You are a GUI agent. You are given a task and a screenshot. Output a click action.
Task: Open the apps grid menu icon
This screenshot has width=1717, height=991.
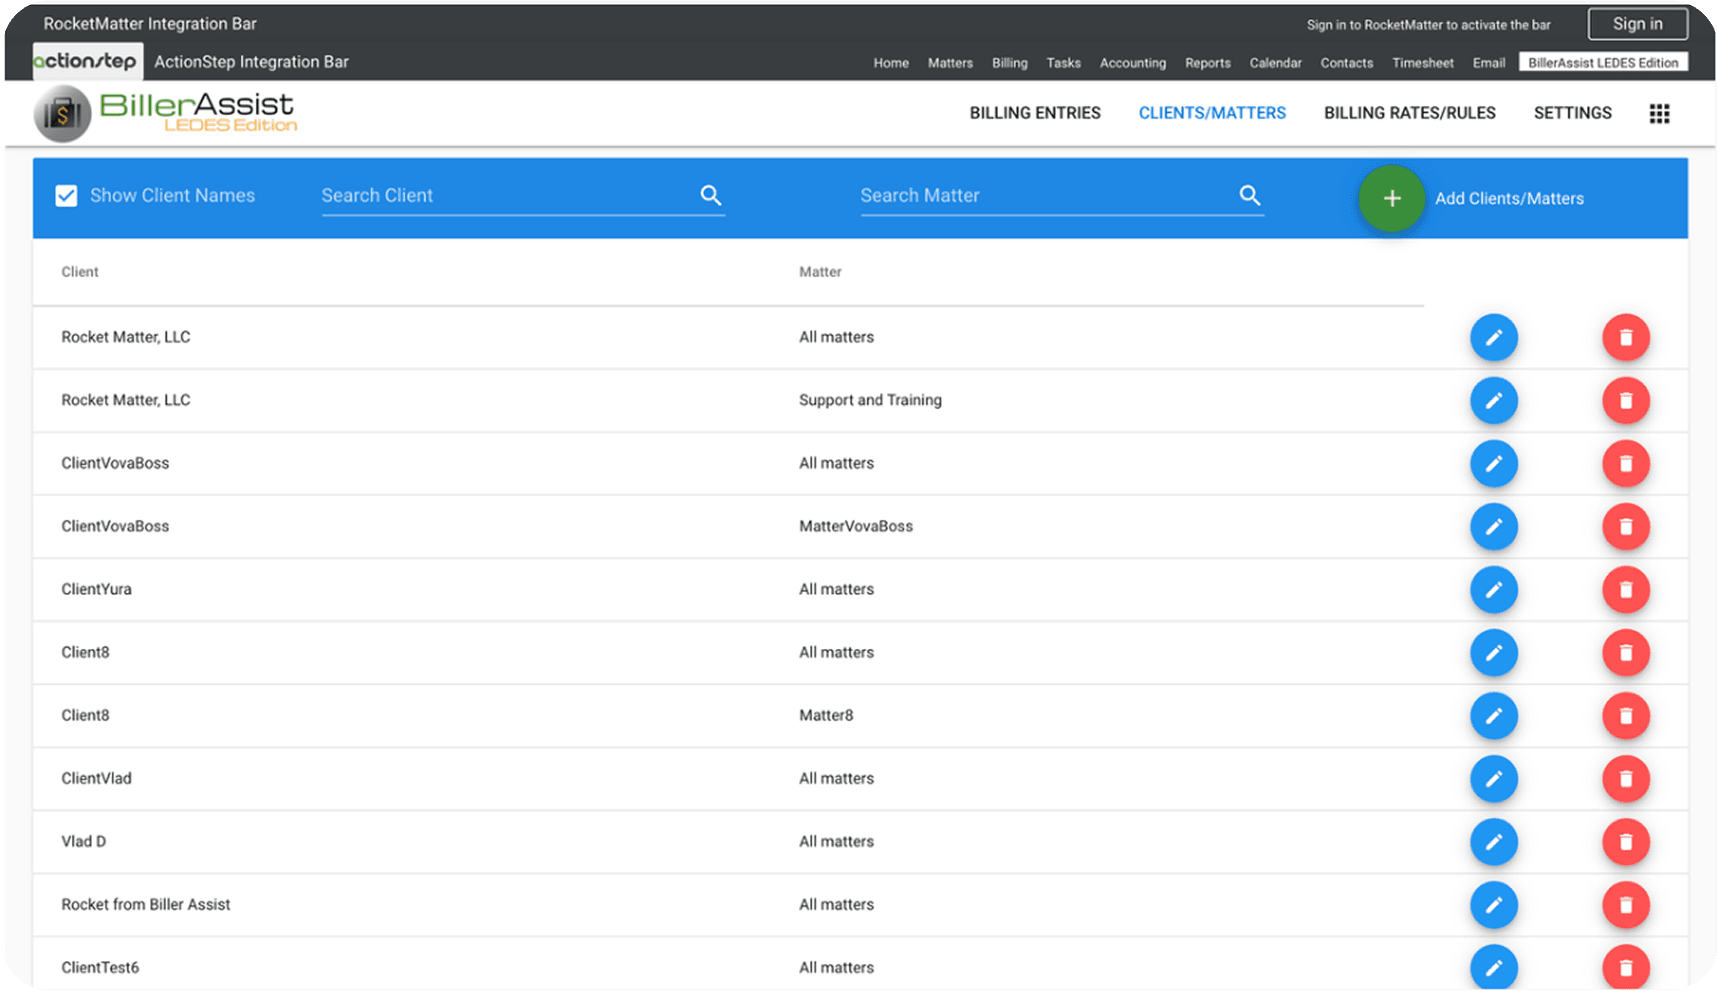point(1659,114)
